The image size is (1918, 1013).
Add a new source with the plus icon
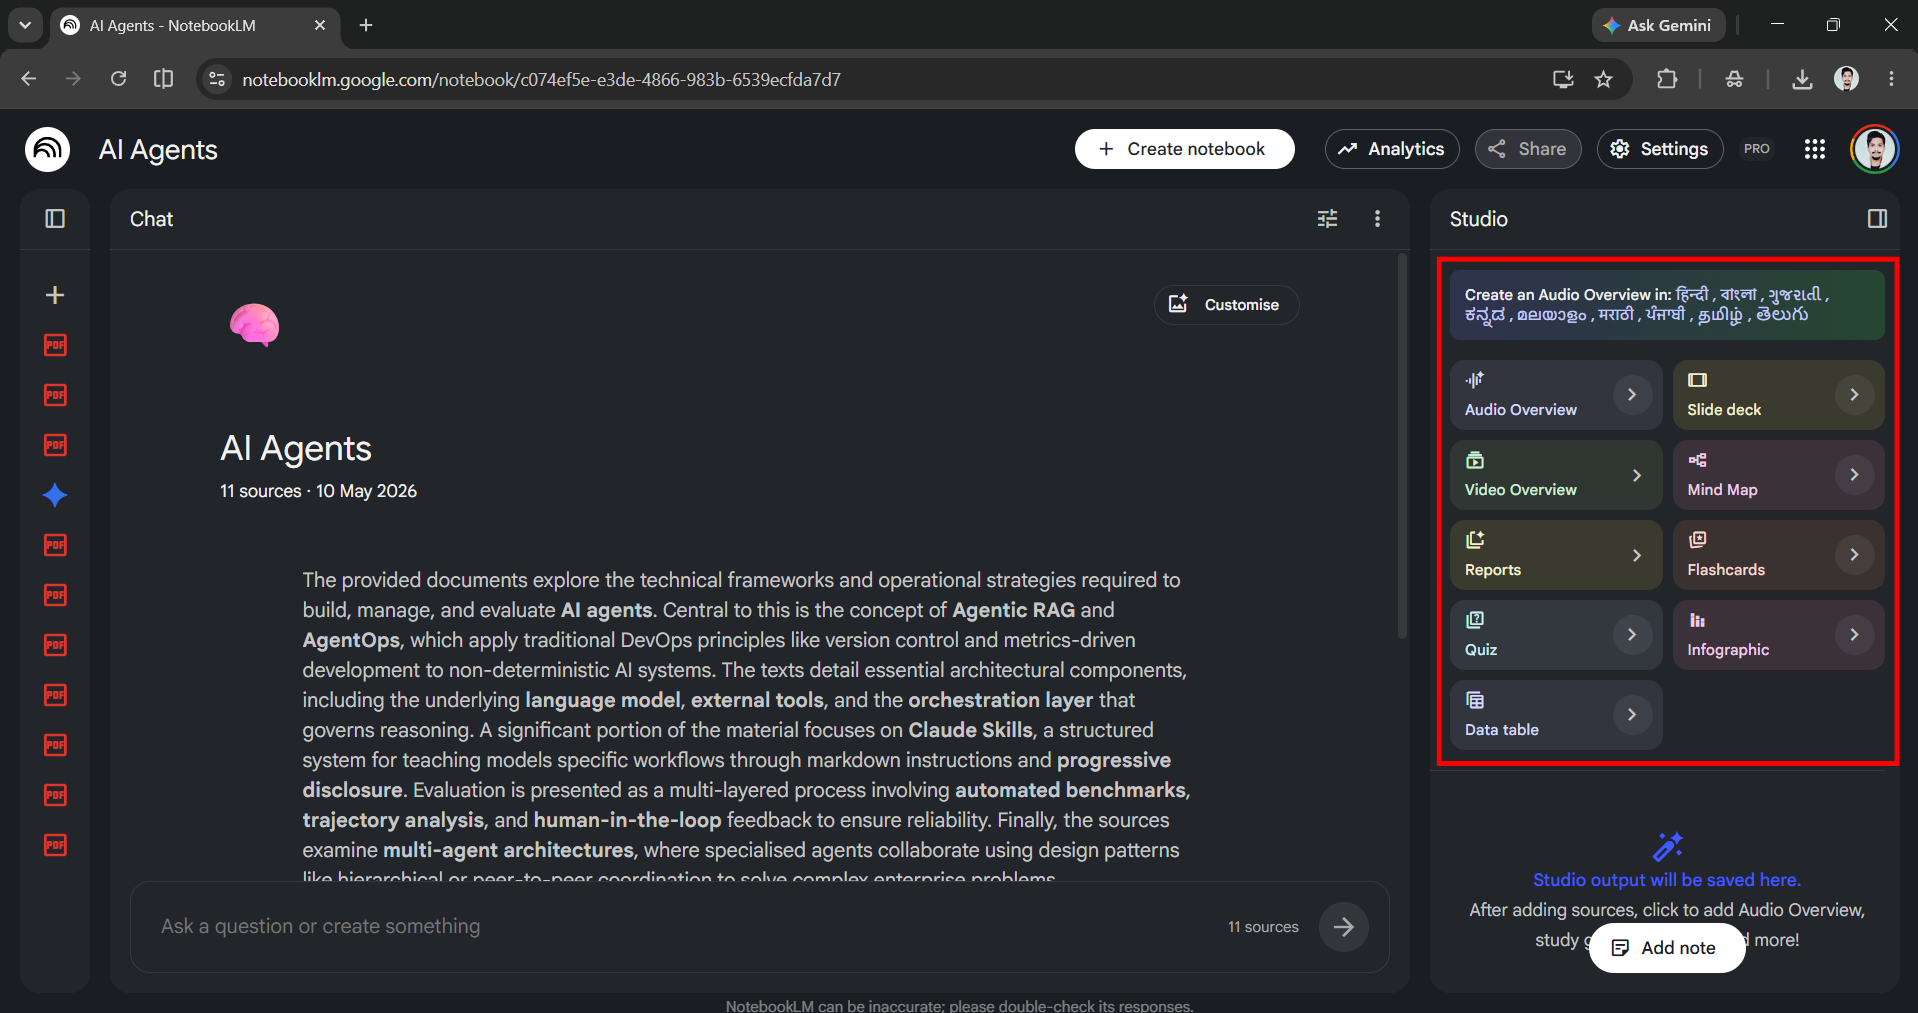[55, 295]
